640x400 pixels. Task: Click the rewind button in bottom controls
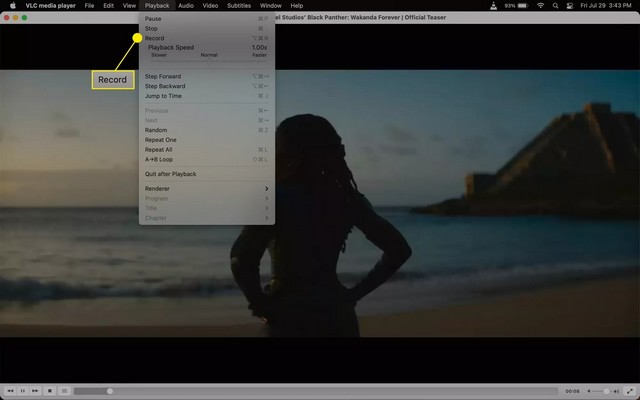[11, 390]
